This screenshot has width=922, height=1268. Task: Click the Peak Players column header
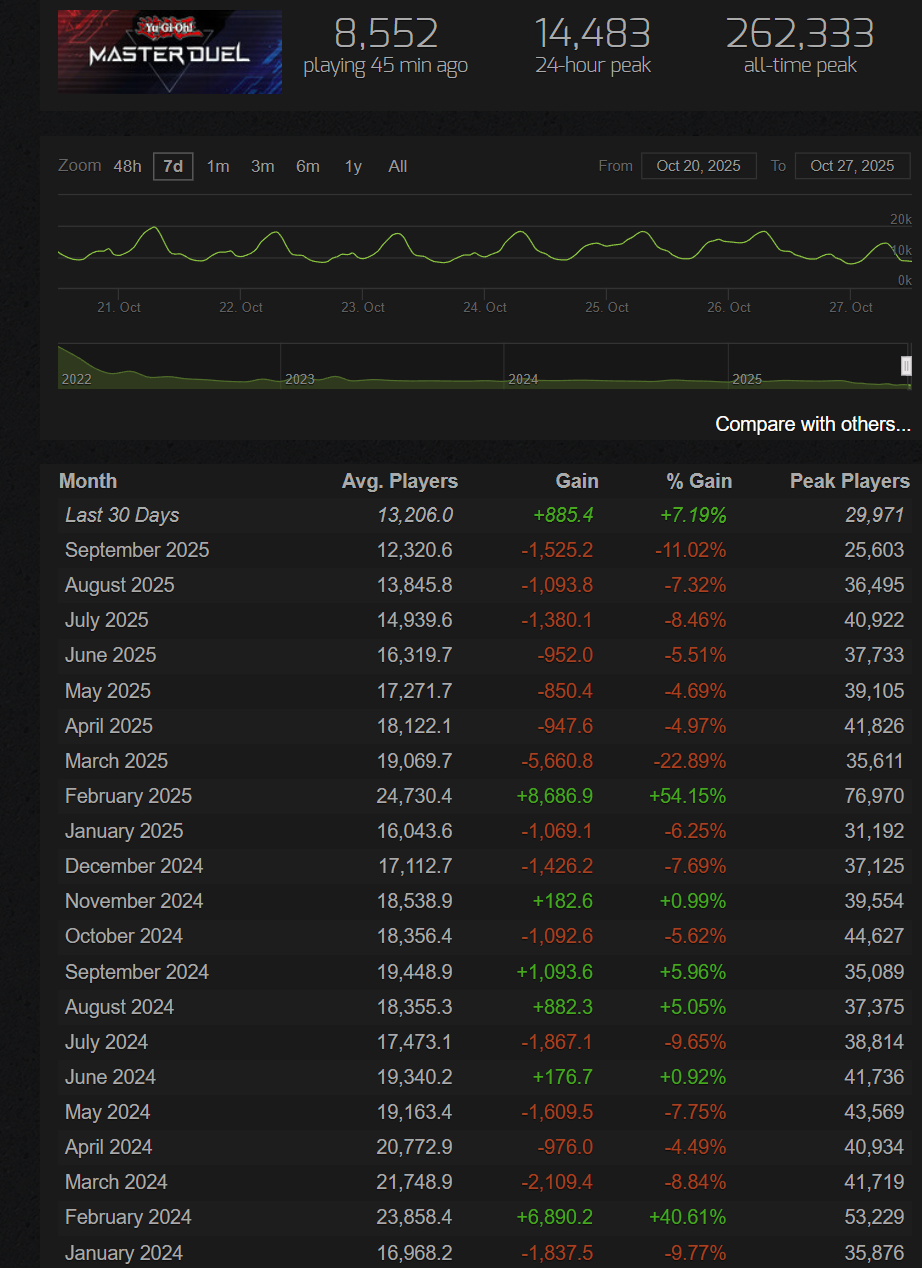pos(850,481)
